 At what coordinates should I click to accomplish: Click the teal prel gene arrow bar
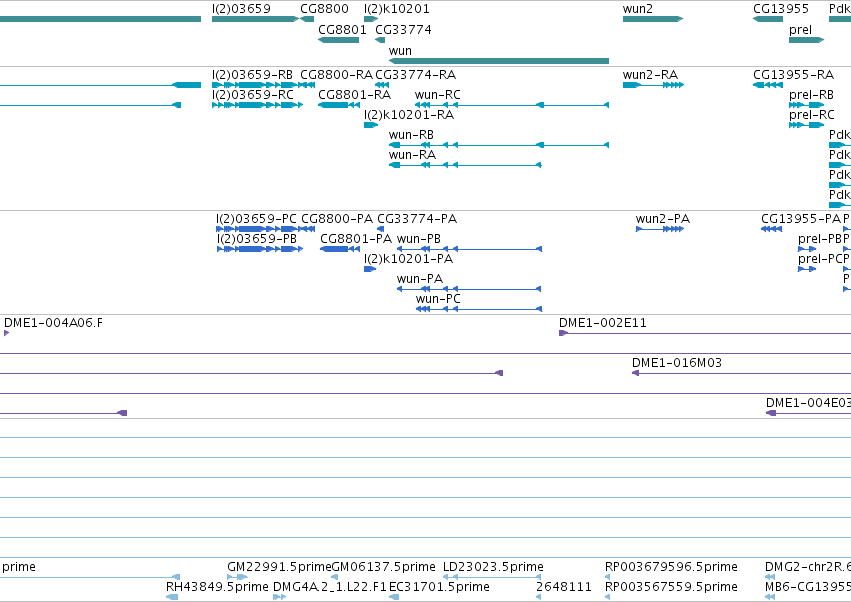coord(806,40)
